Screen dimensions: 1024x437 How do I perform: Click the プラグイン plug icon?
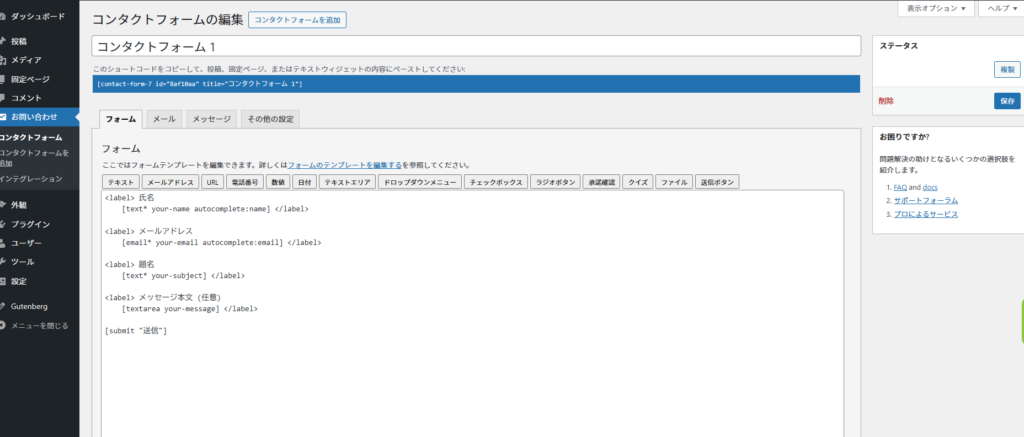pos(4,224)
